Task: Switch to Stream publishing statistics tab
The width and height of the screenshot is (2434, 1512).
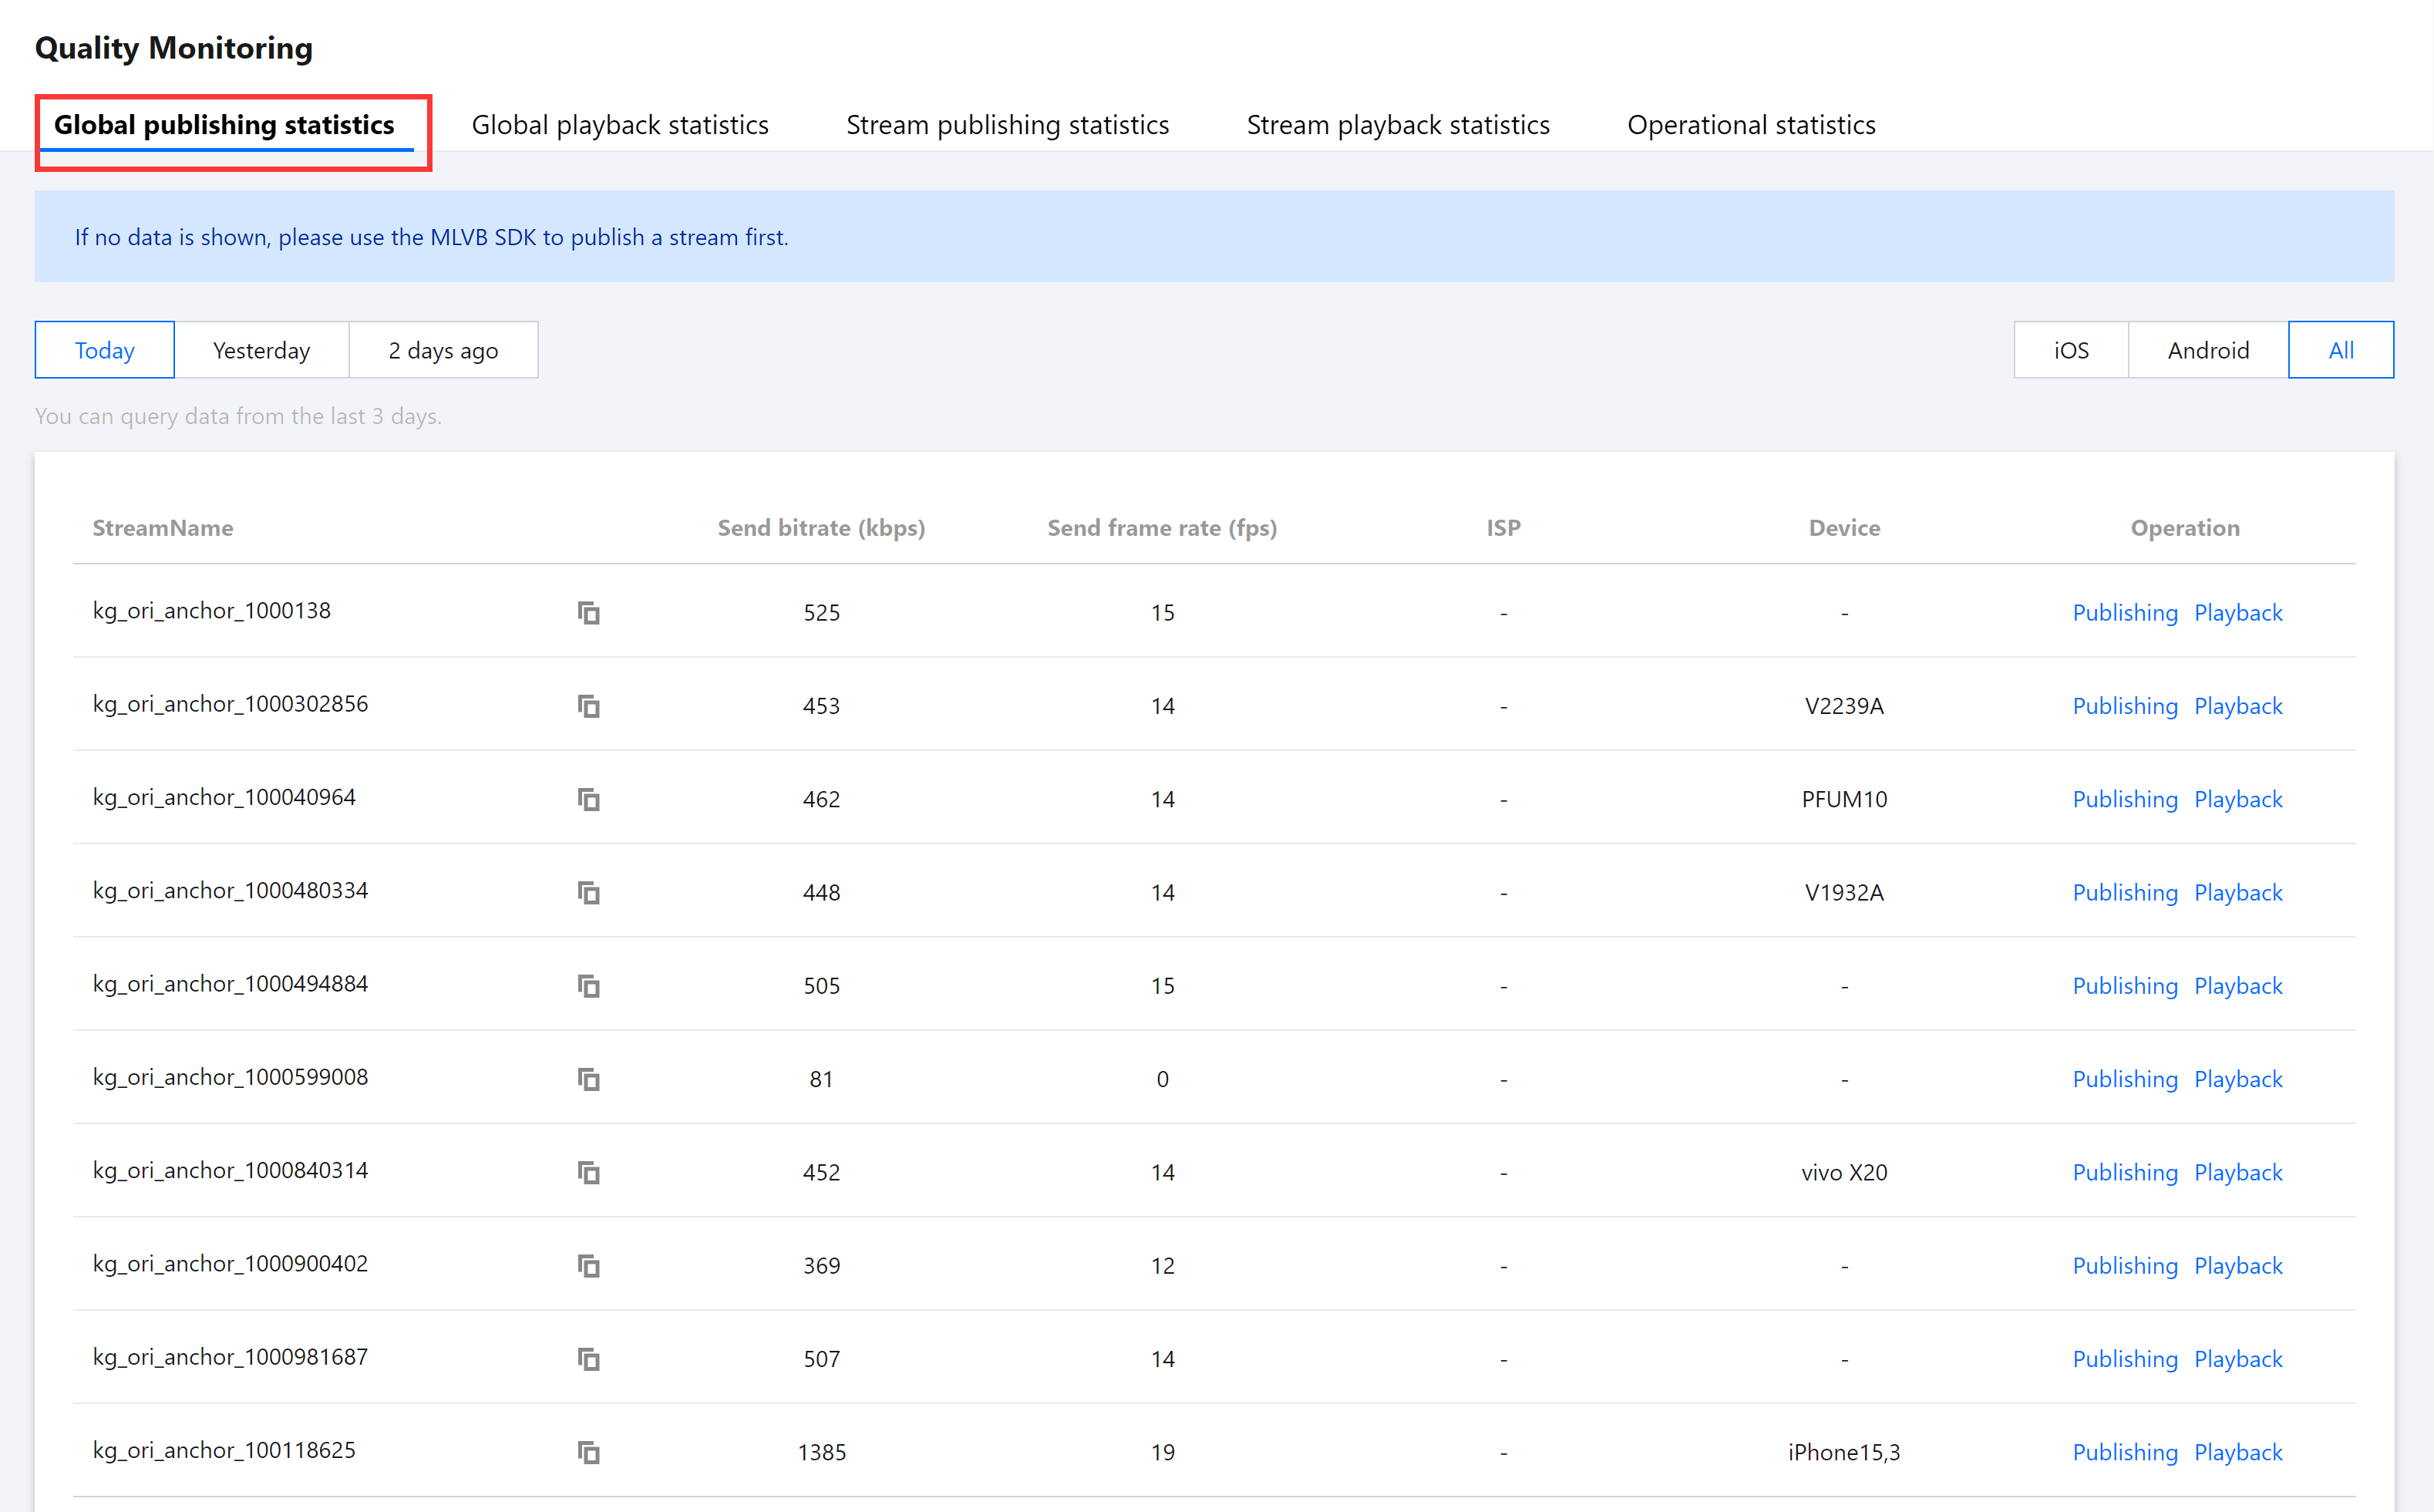Action: pos(1007,125)
